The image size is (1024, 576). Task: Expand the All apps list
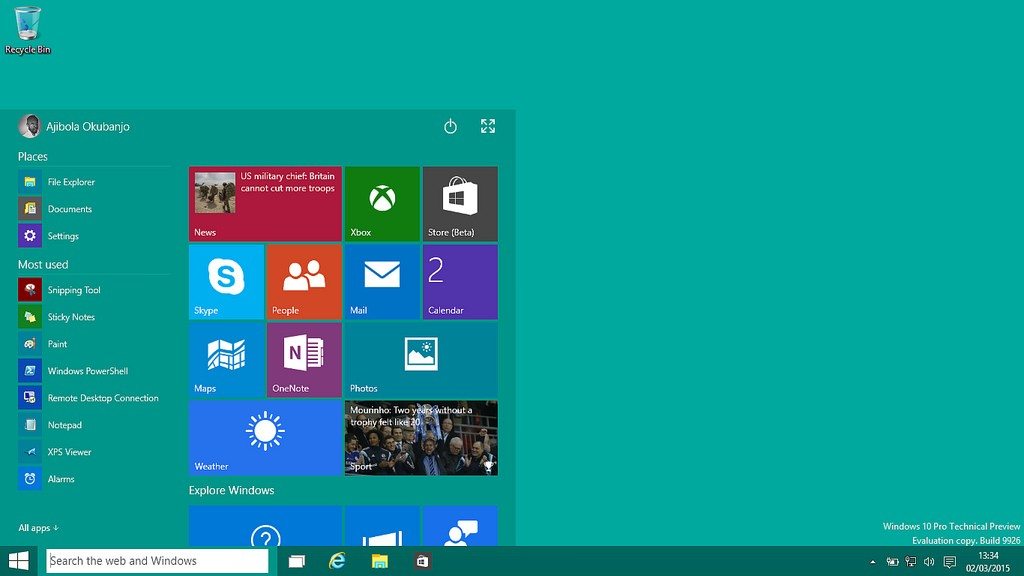click(39, 528)
